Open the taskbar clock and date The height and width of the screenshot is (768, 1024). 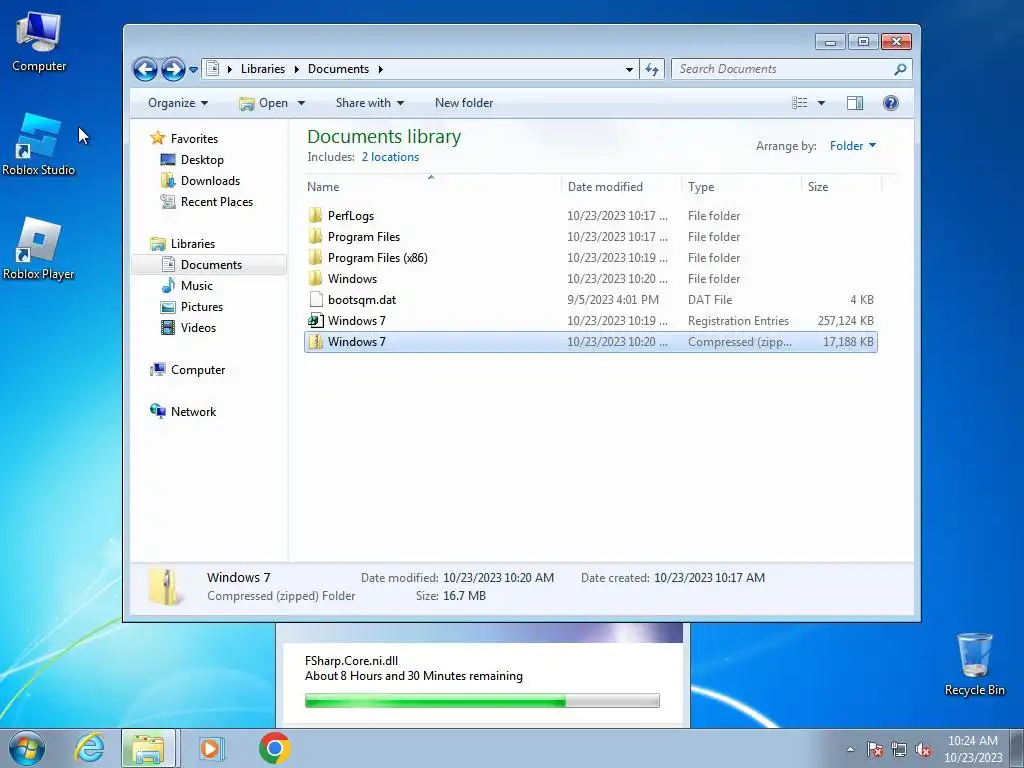pyautogui.click(x=972, y=749)
